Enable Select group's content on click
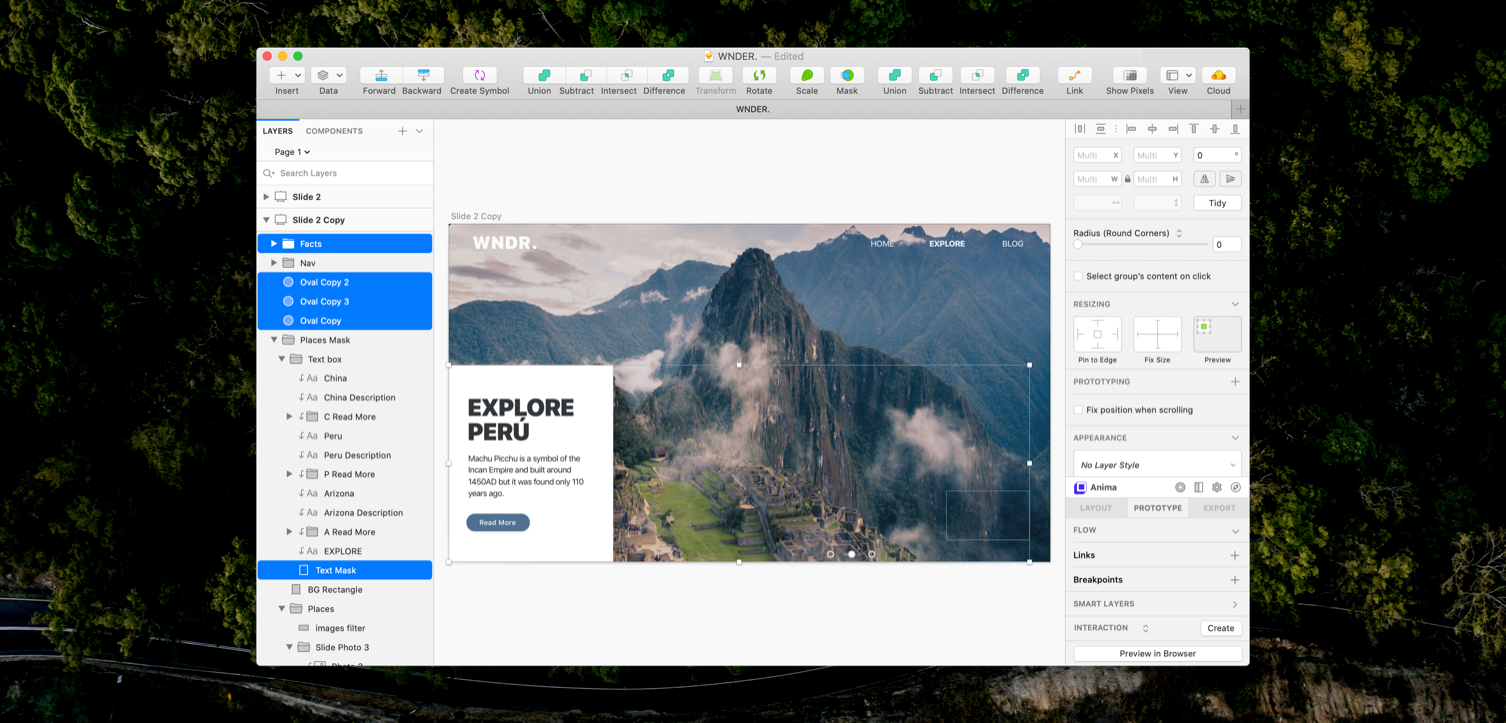Viewport: 1506px width, 723px height. (1078, 276)
